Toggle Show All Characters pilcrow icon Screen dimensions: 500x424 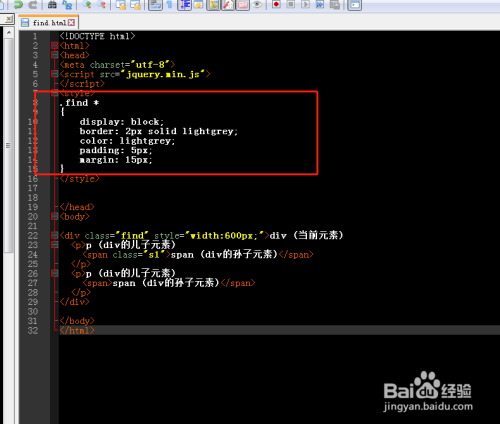coord(169,4)
